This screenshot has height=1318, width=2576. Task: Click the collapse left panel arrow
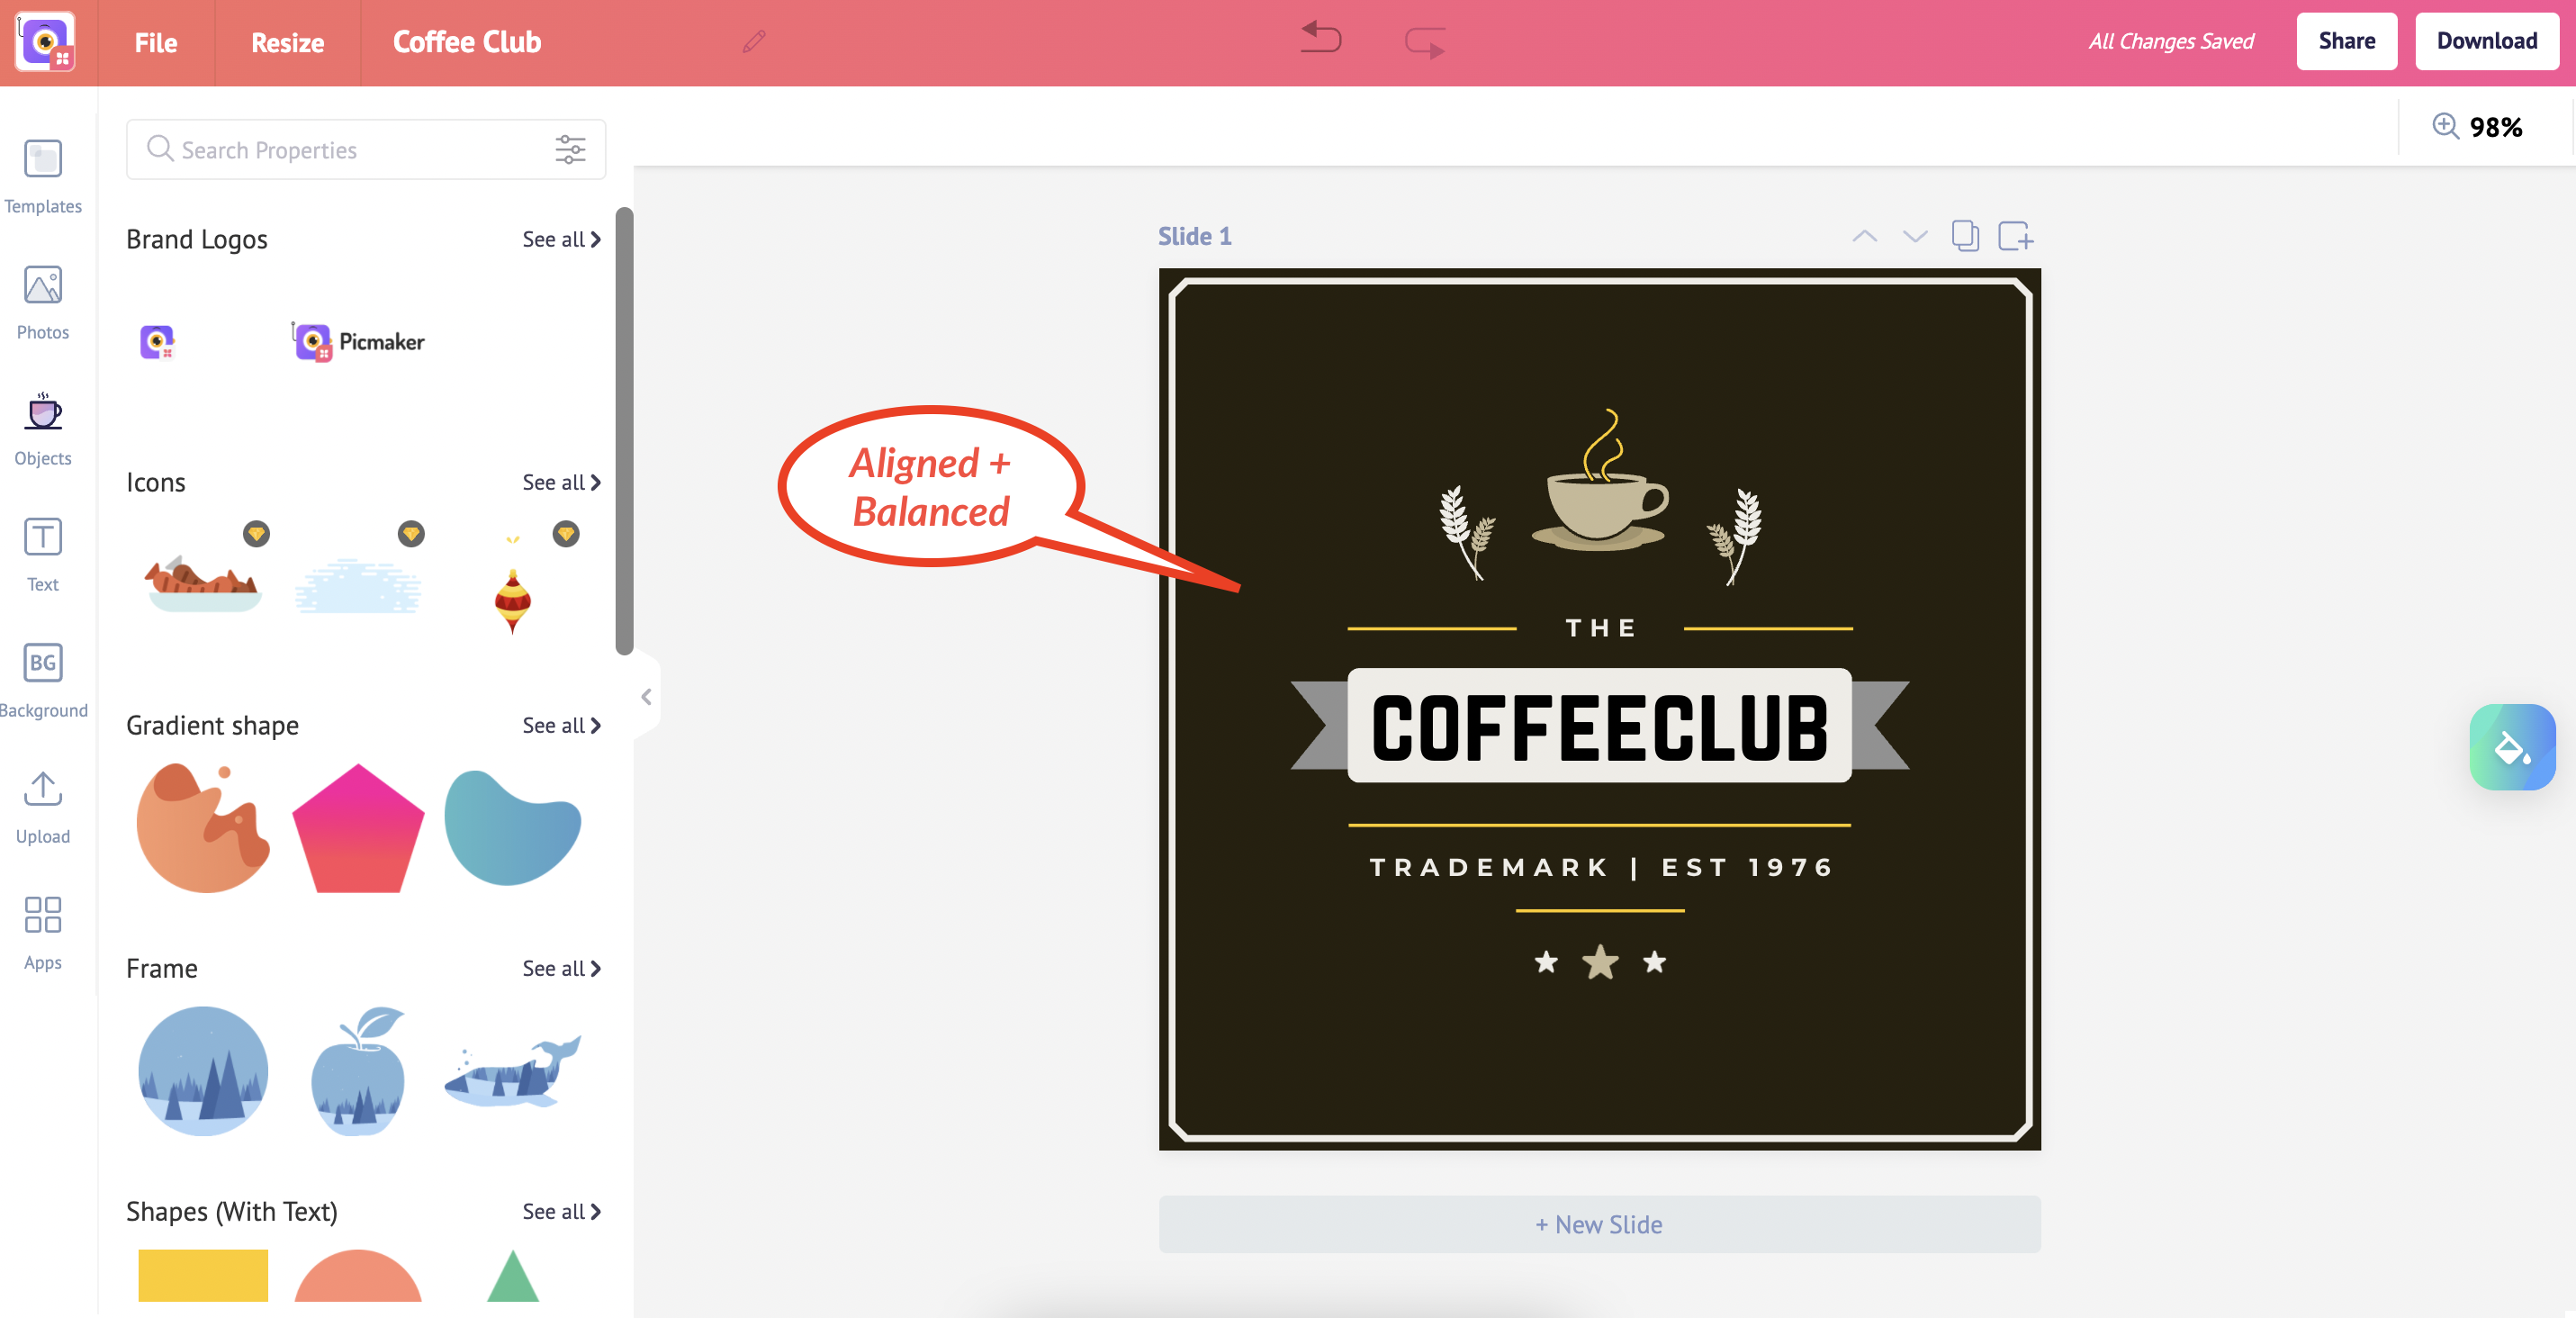pos(644,696)
